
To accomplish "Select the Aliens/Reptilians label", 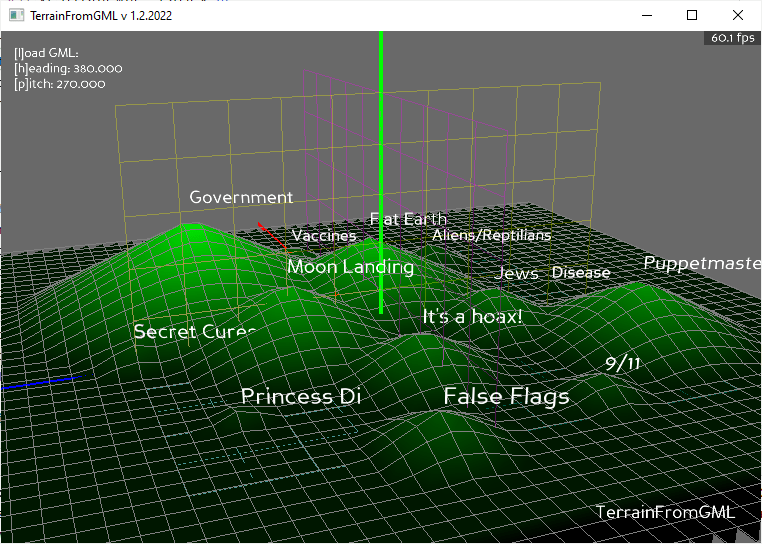I will (x=491, y=235).
